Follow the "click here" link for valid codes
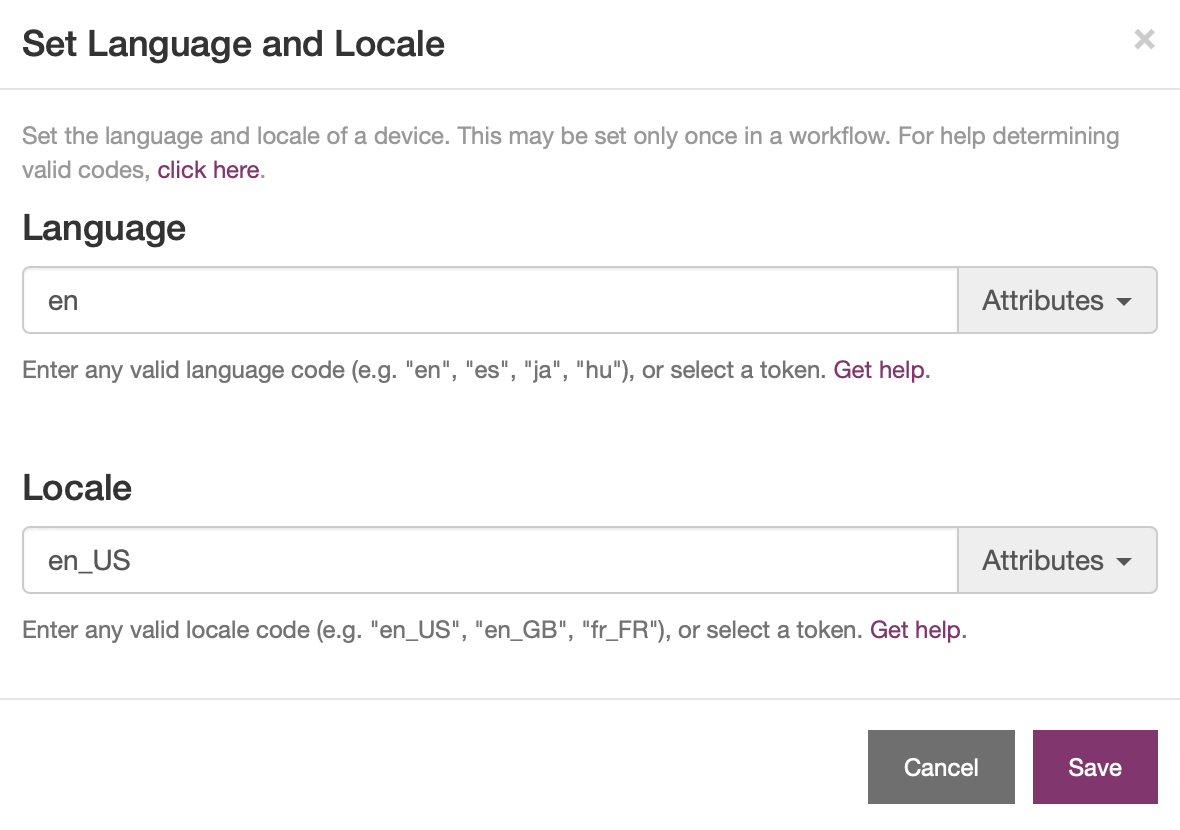This screenshot has height=830, width=1180. [x=208, y=170]
